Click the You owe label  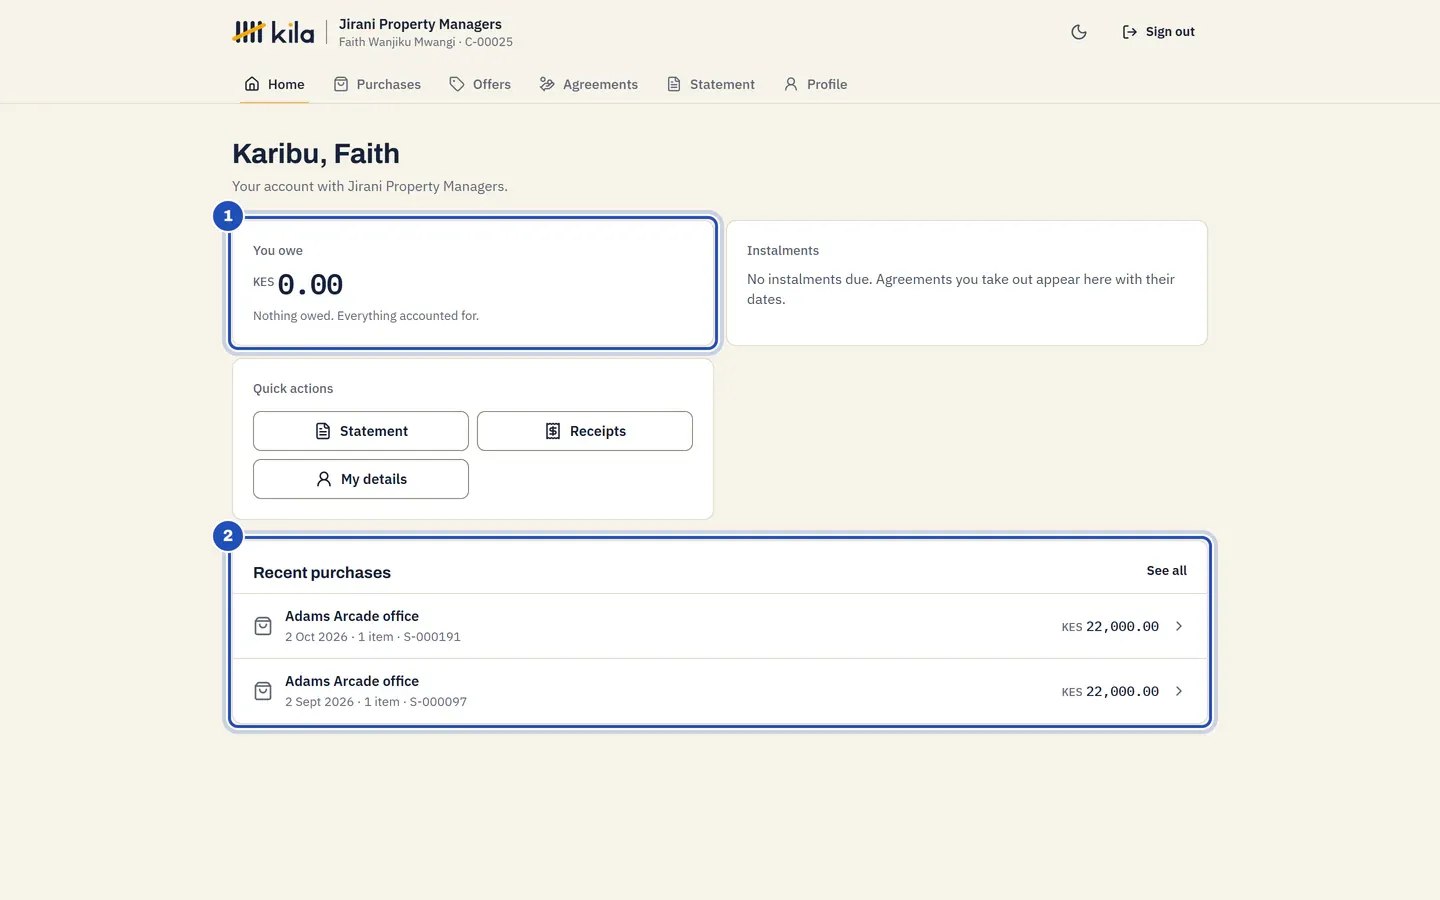(x=278, y=251)
